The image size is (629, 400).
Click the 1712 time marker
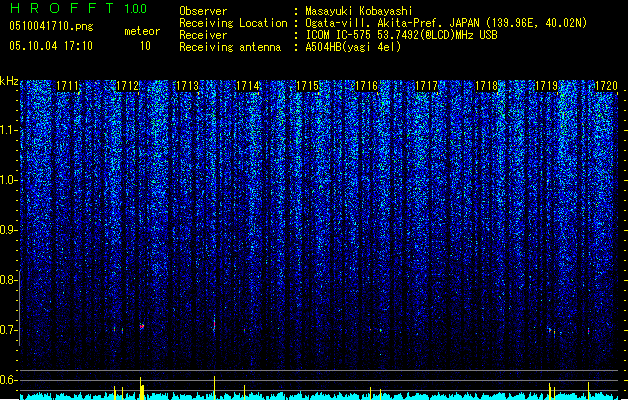point(127,86)
